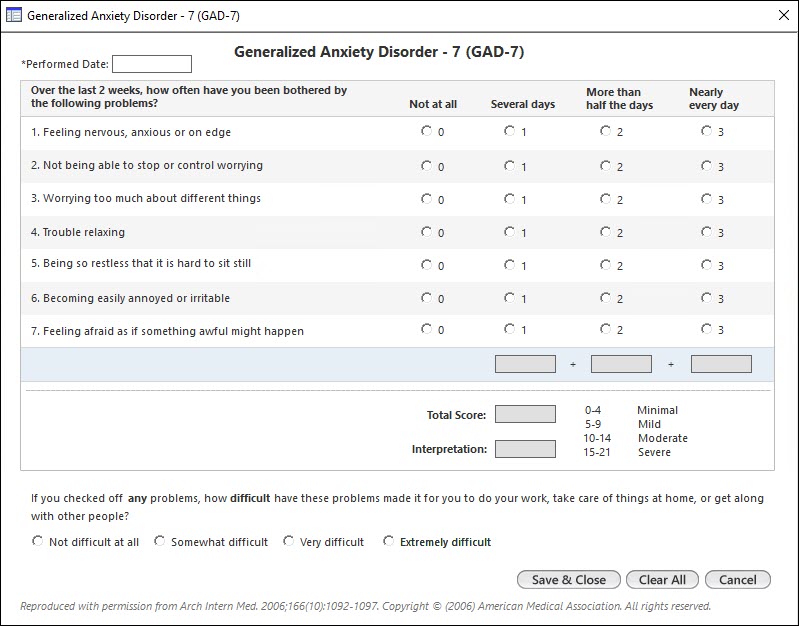Click the Cancel button
This screenshot has width=799, height=626.
(x=737, y=580)
